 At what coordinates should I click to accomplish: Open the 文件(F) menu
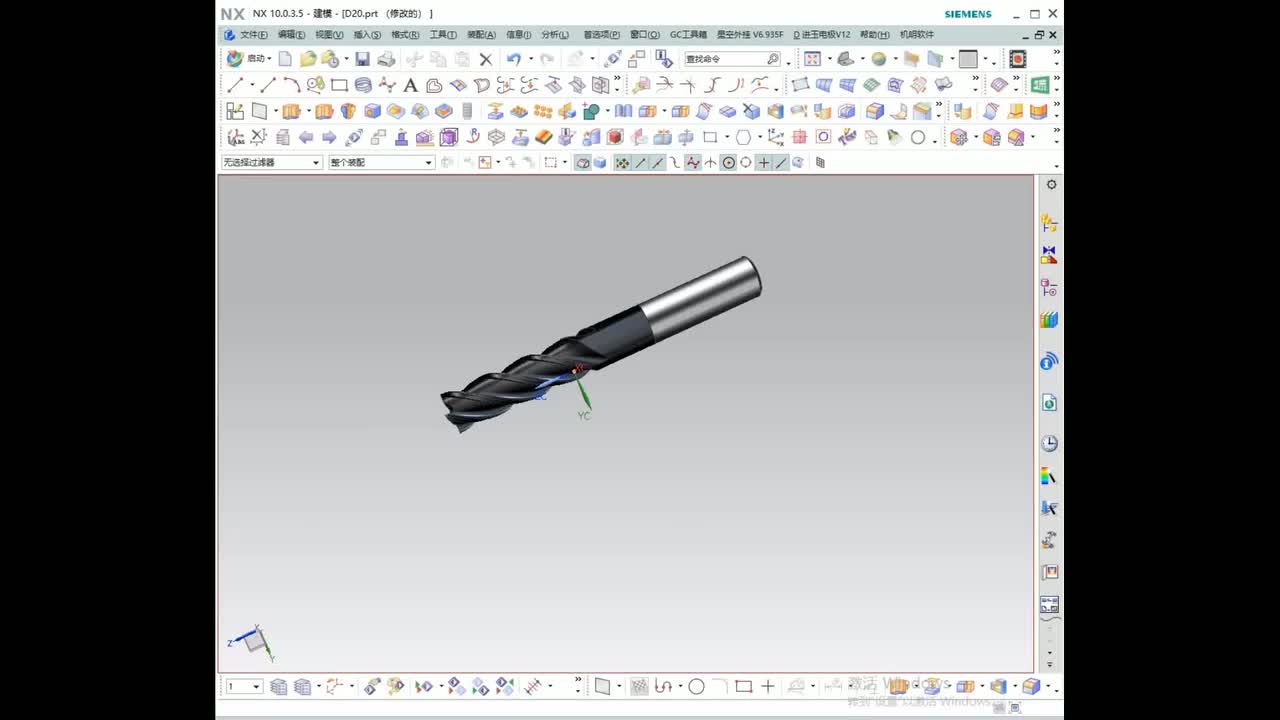[x=253, y=35]
